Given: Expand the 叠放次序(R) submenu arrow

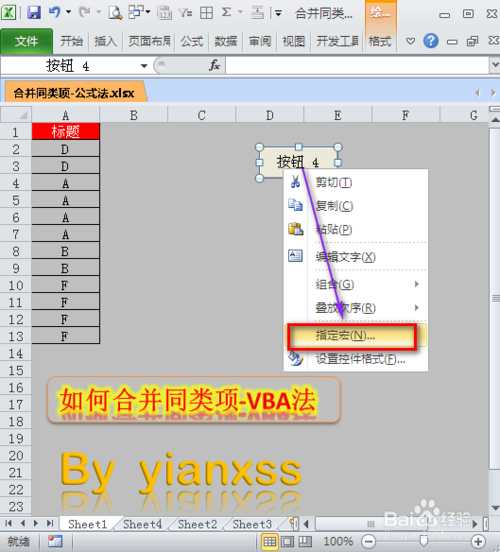Looking at the screenshot, I should (x=417, y=308).
